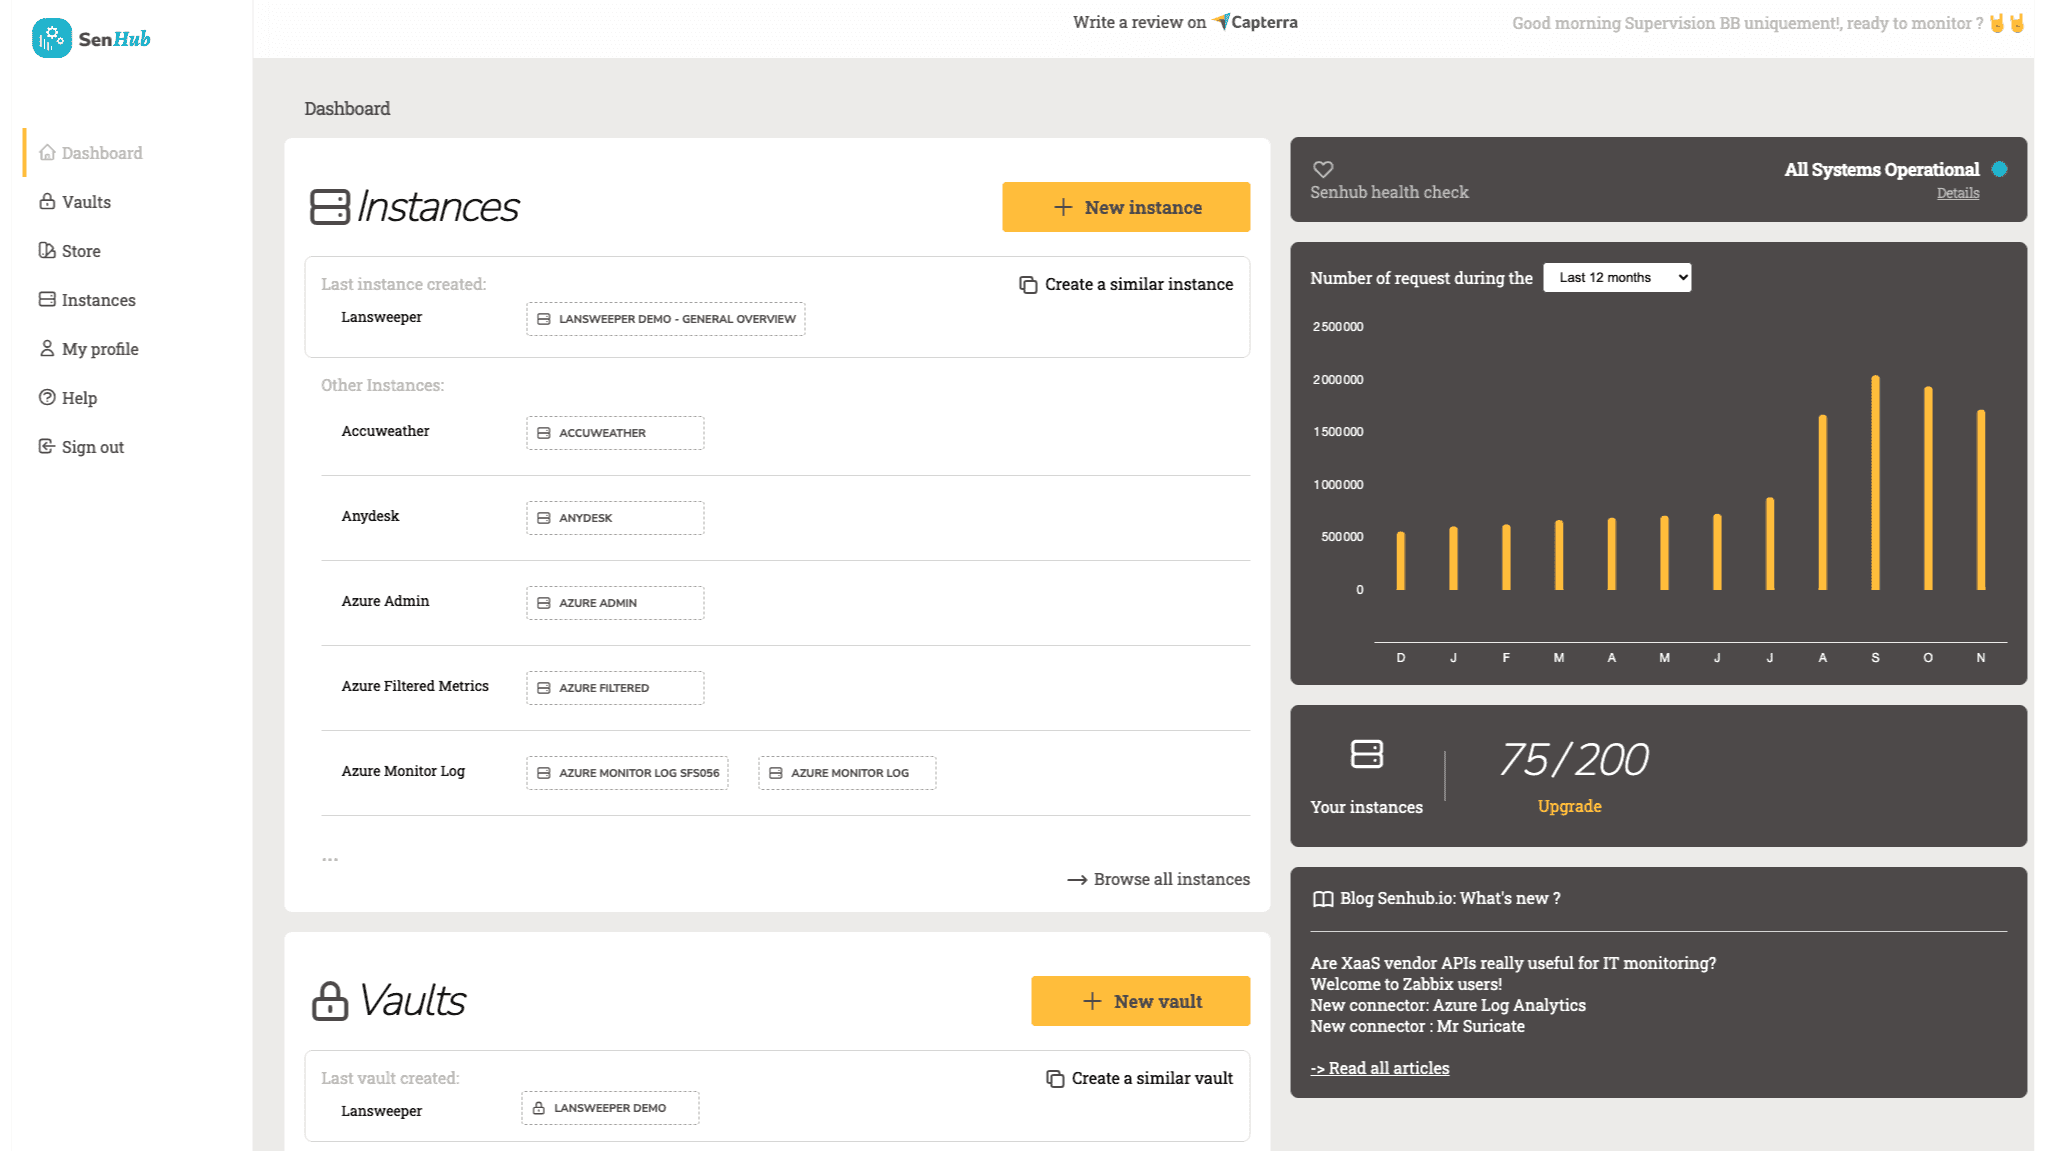Click the ellipsis below the instances list

[330, 859]
